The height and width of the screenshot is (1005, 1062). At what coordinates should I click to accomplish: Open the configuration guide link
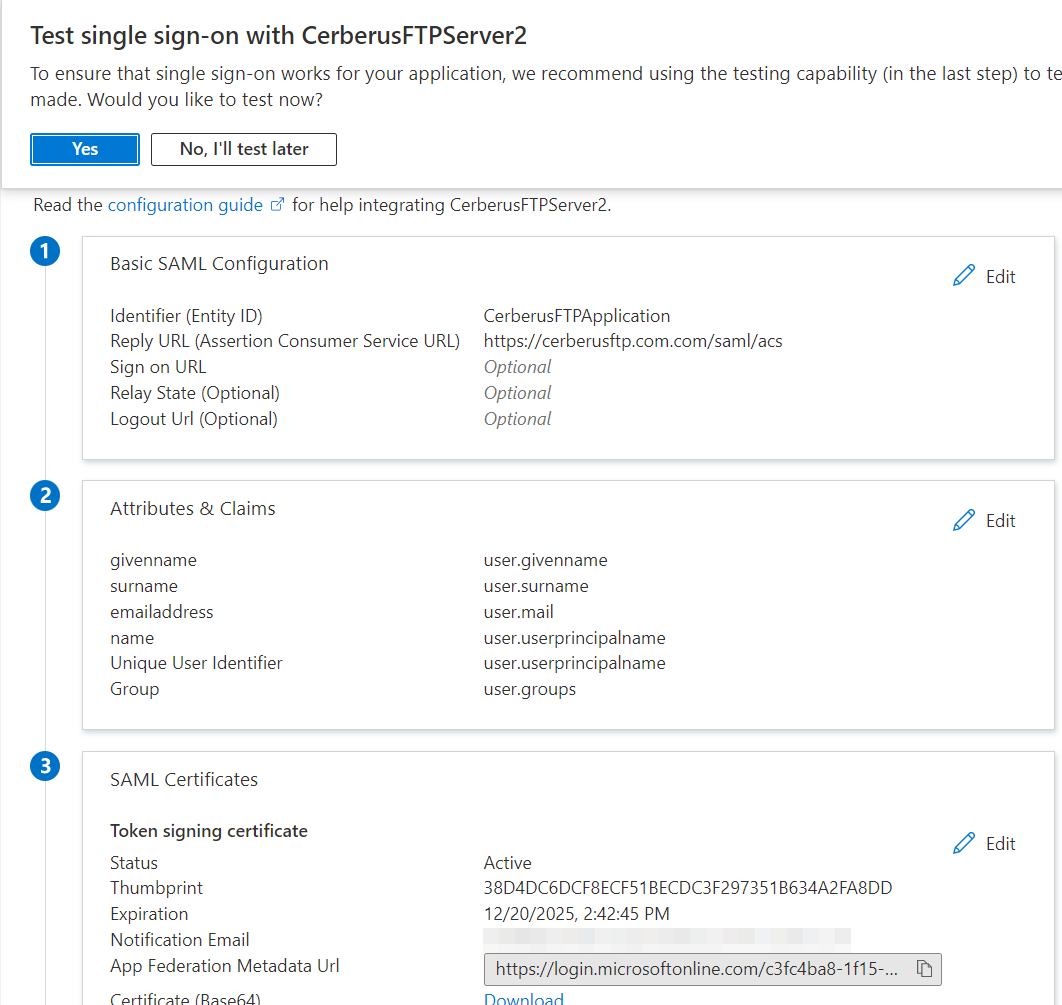click(x=185, y=205)
